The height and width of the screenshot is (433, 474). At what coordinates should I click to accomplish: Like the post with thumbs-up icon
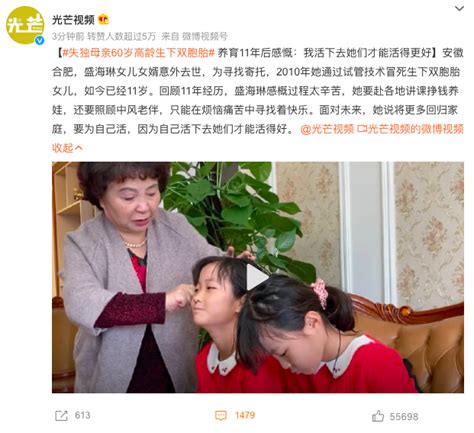pyautogui.click(x=378, y=416)
